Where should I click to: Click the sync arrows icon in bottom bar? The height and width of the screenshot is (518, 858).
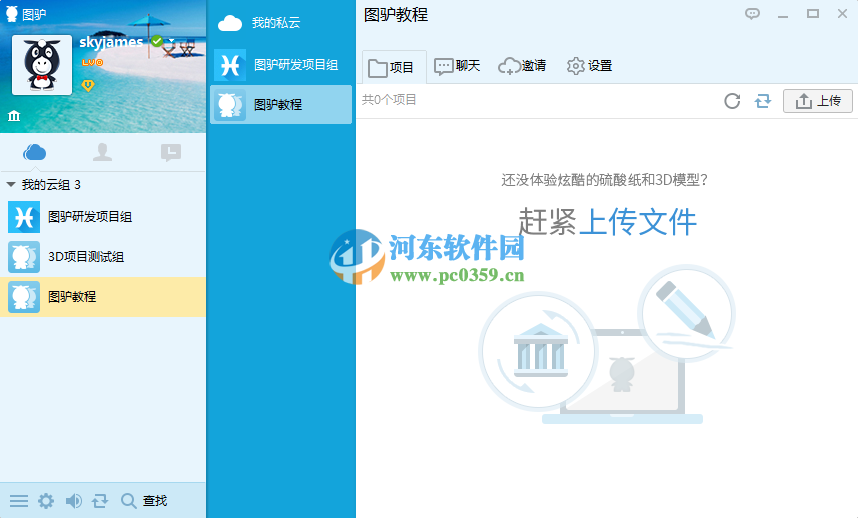[x=100, y=500]
